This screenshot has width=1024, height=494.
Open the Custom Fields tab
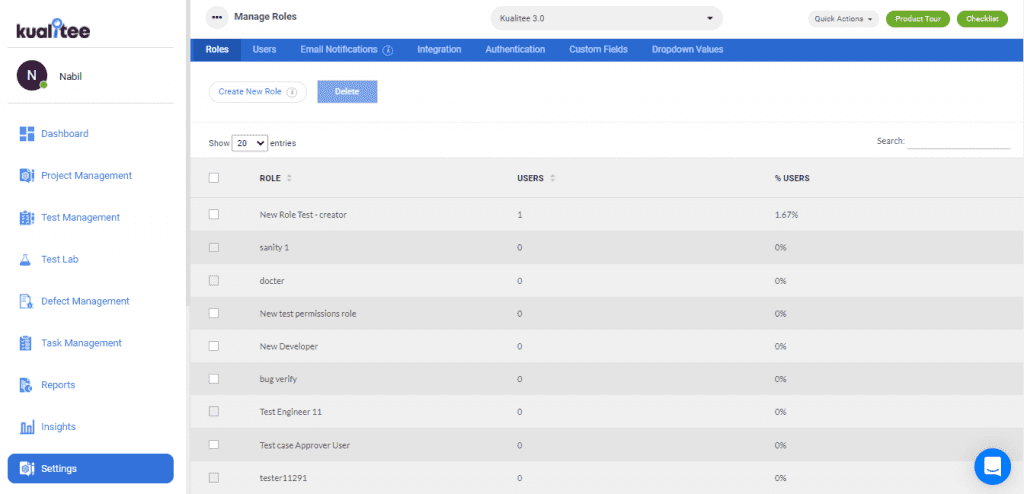click(598, 50)
